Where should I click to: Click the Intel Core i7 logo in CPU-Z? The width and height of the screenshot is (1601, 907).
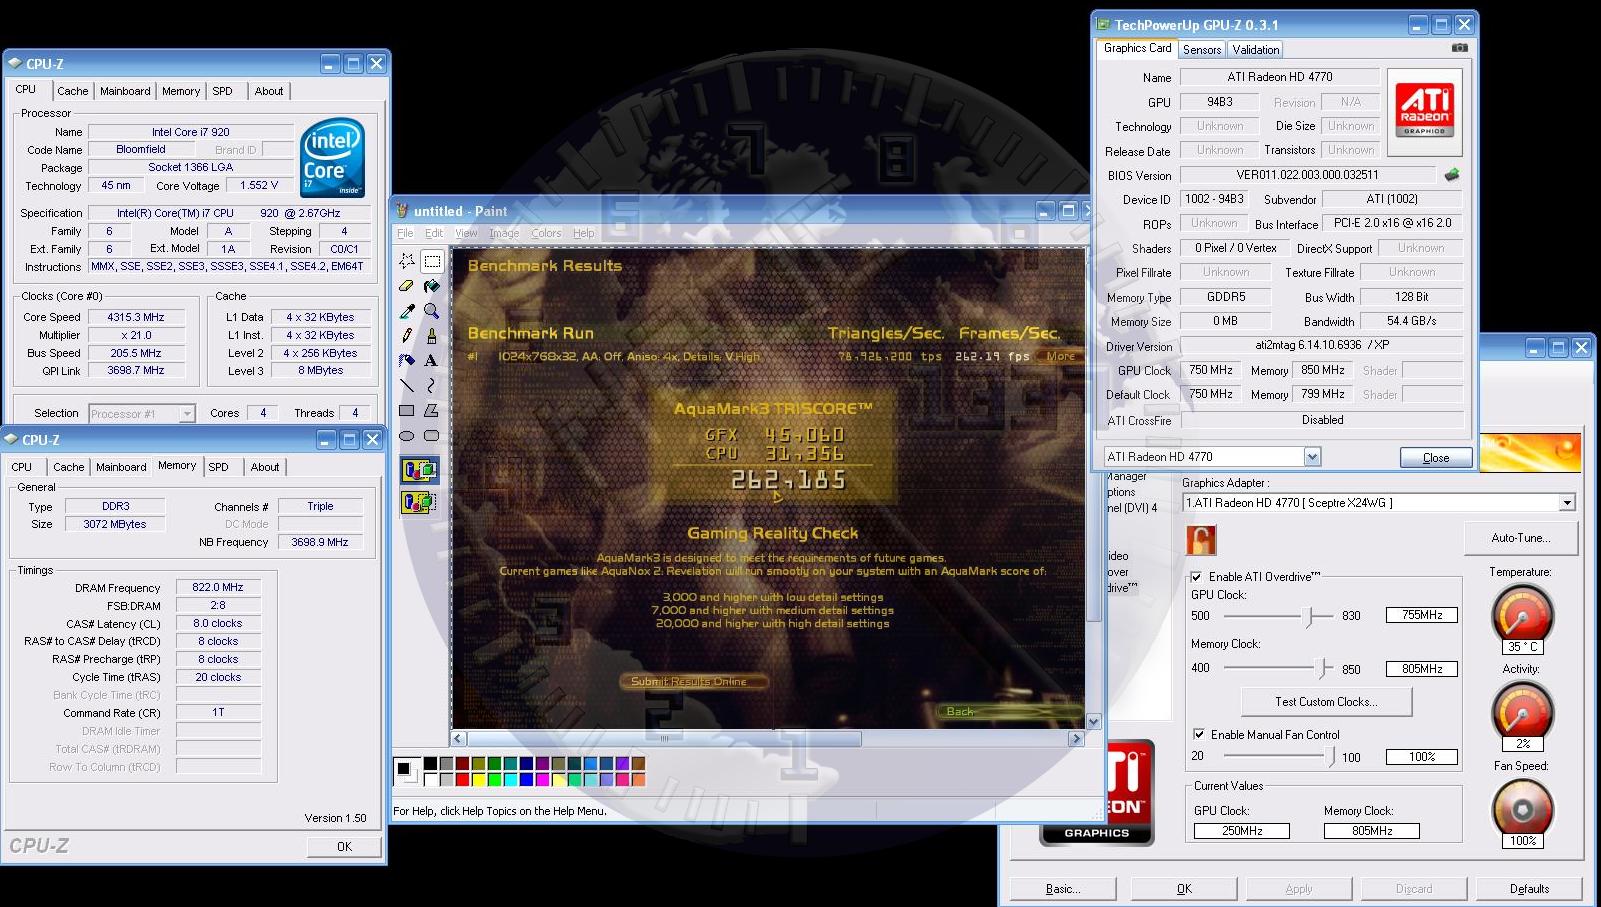(333, 158)
